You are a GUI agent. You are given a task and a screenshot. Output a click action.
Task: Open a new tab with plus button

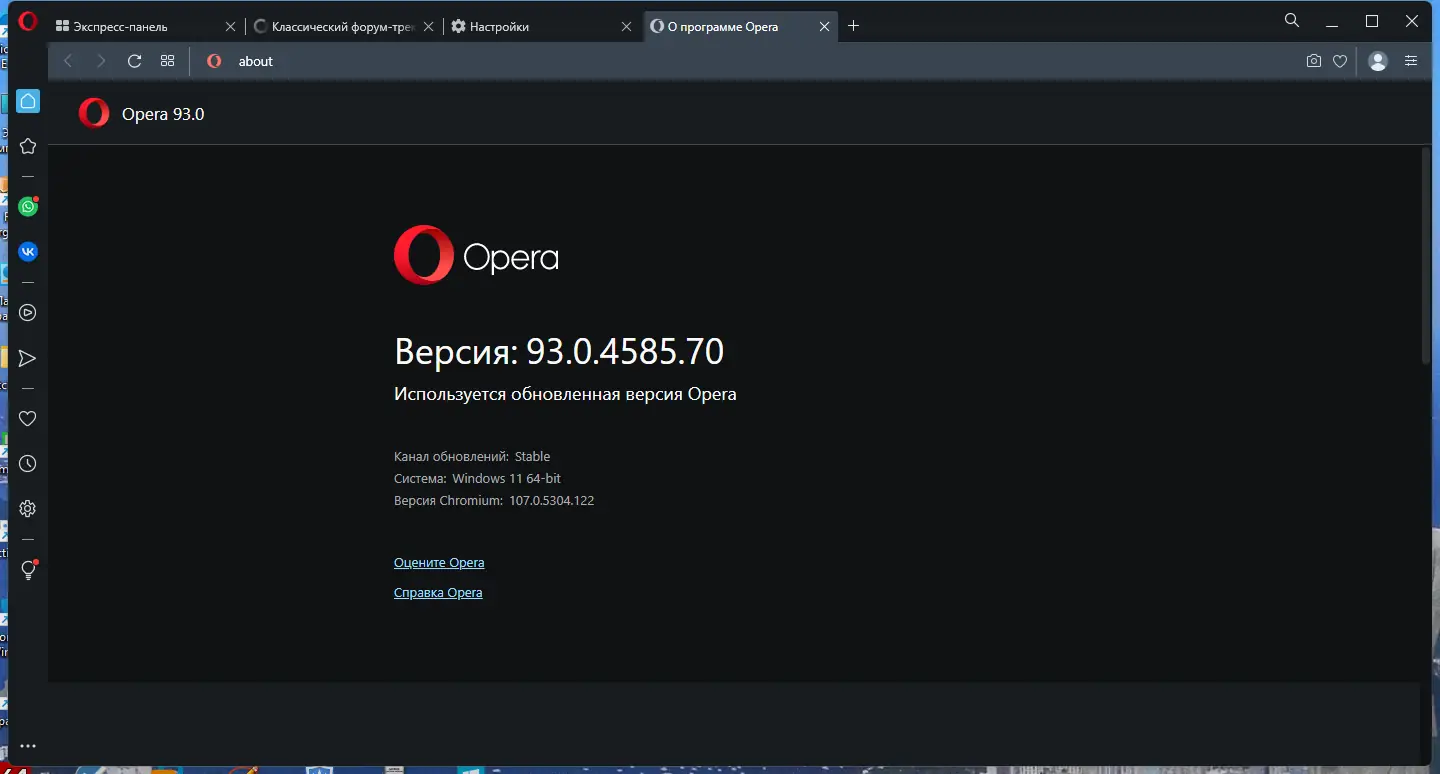853,26
